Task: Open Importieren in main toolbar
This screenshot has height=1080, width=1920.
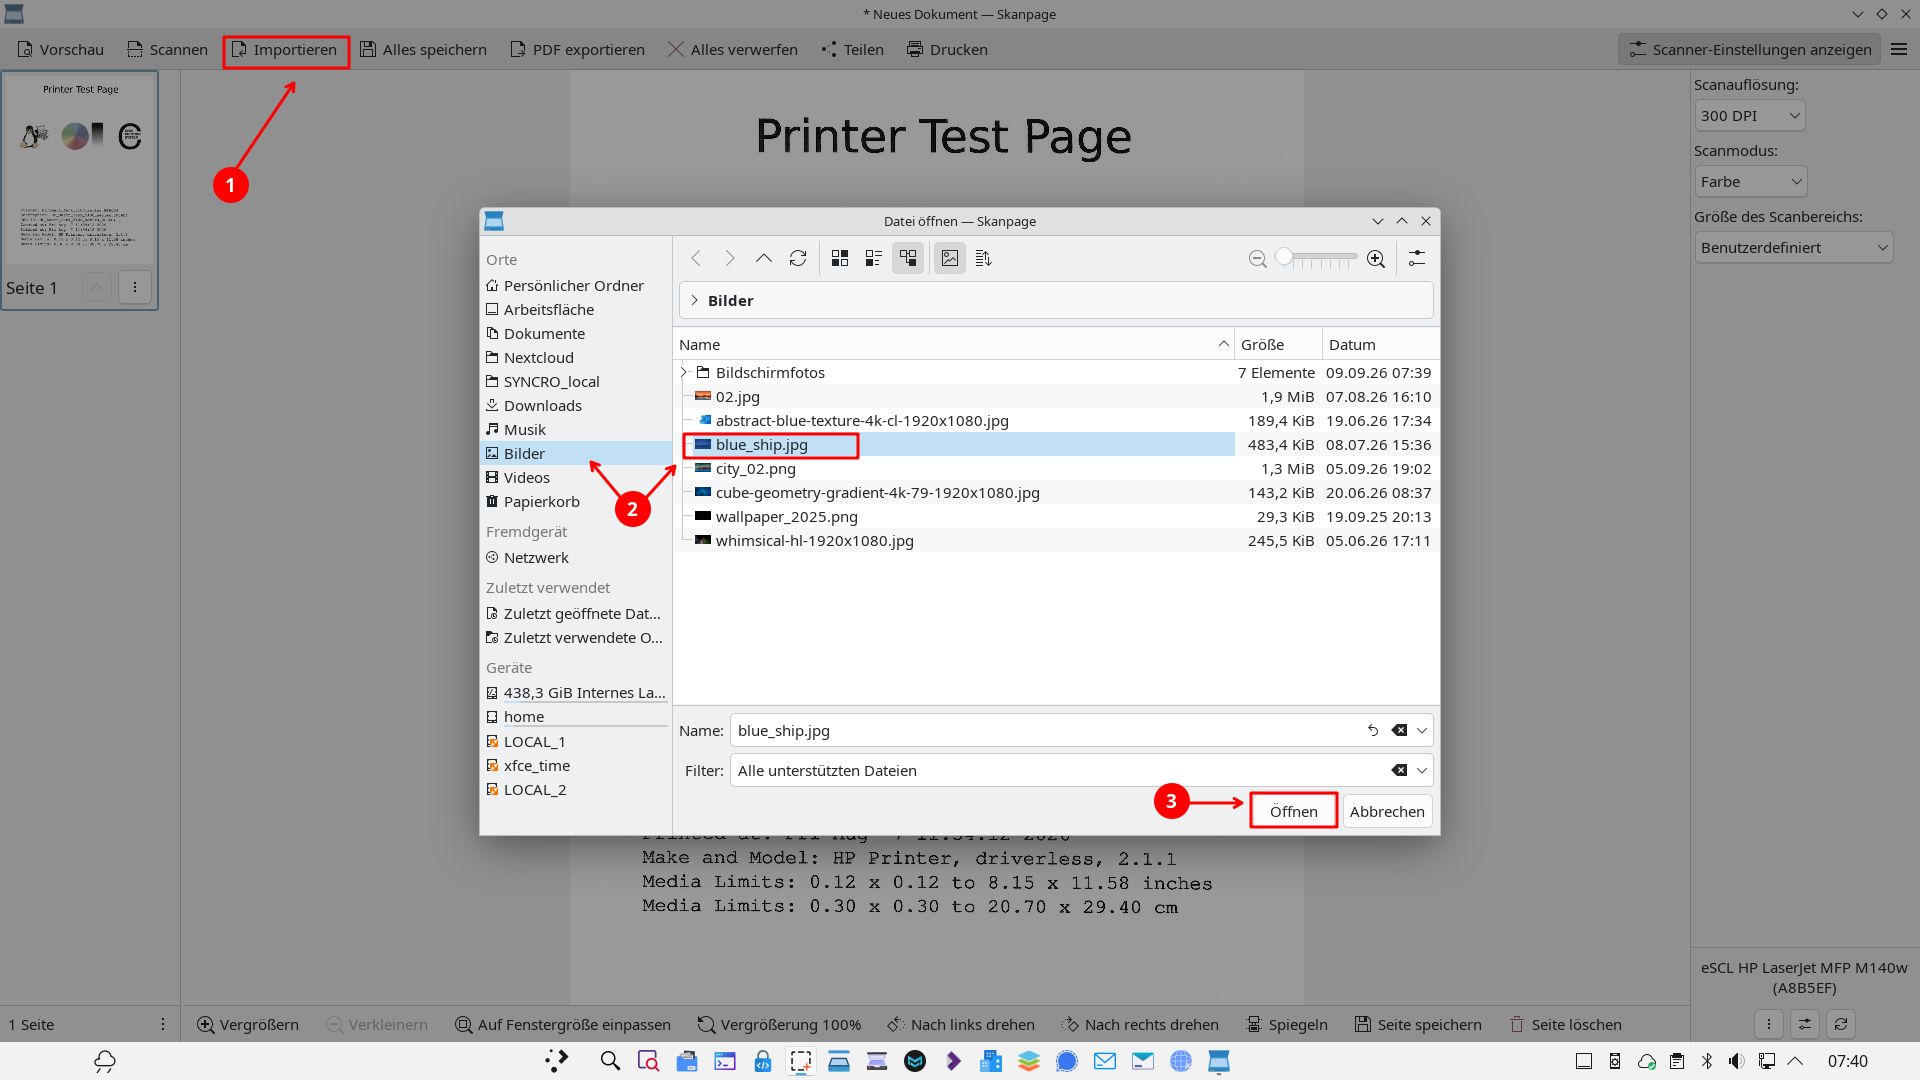Action: [x=286, y=50]
